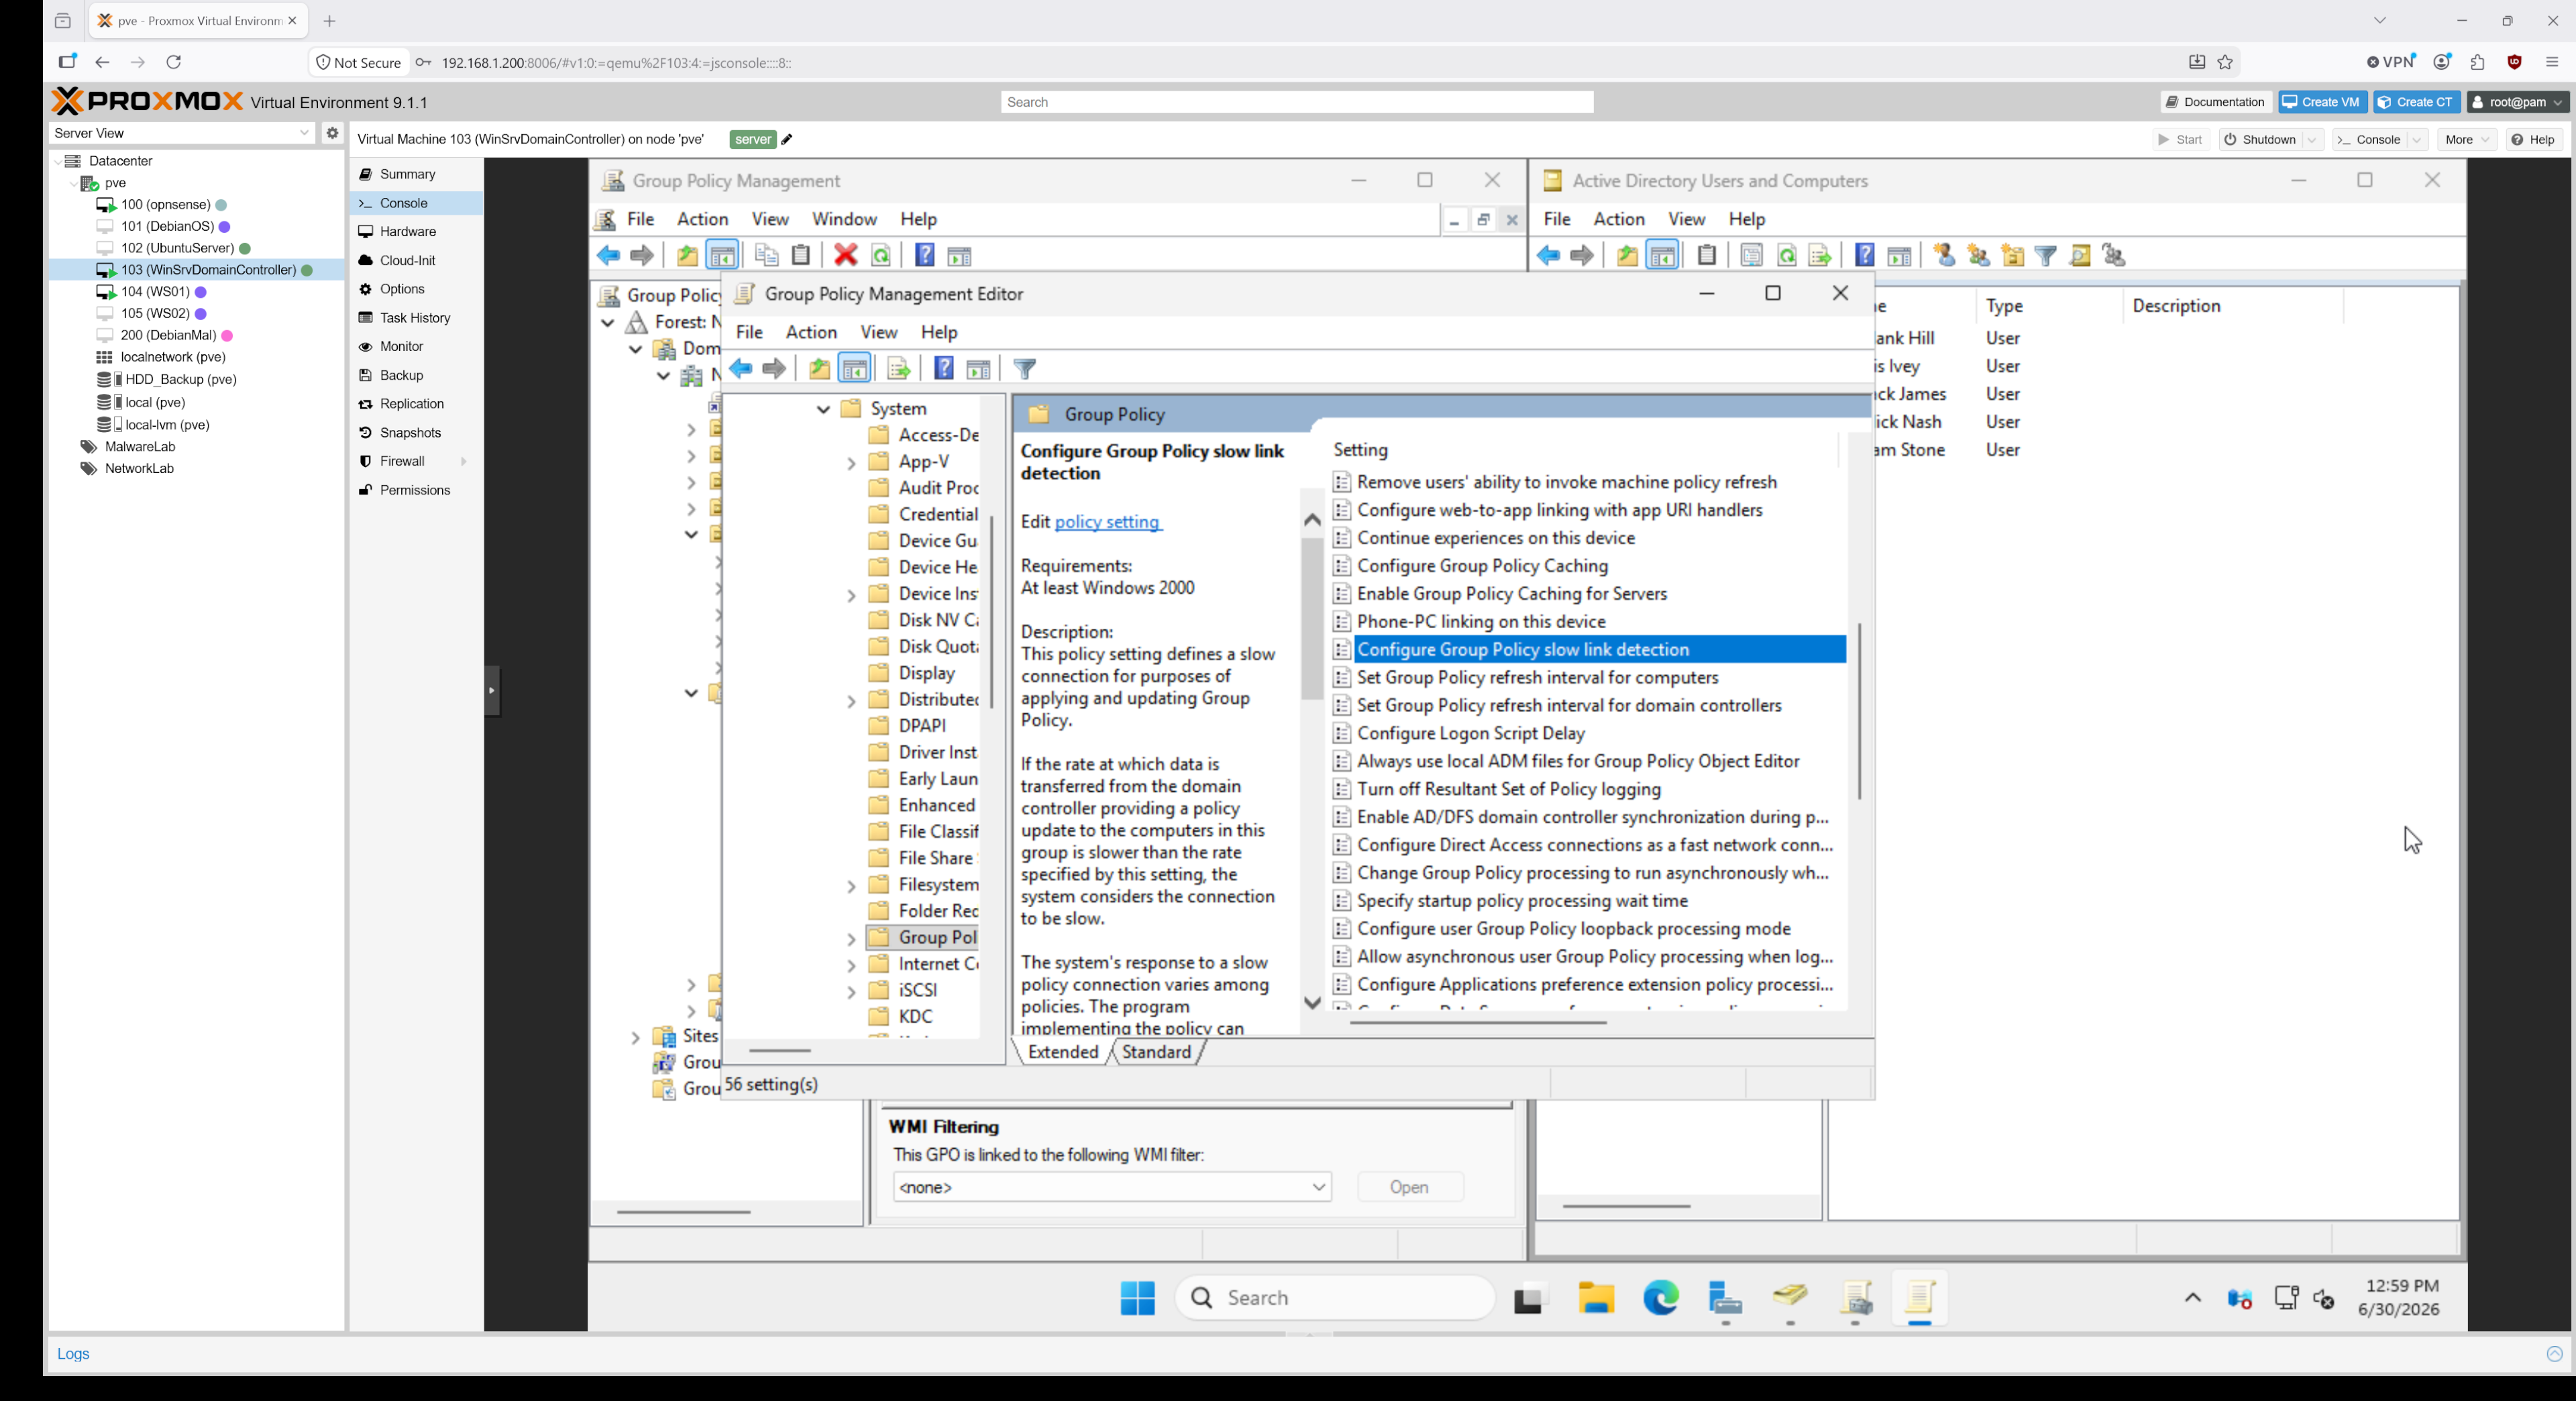Open Server Manager from the Windows taskbar
This screenshot has width=2576, height=1401.
point(1725,1298)
